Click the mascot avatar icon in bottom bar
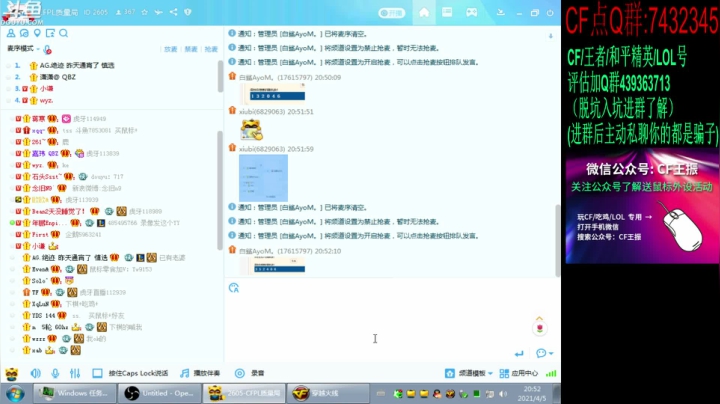720x404 pixels. coord(11,374)
